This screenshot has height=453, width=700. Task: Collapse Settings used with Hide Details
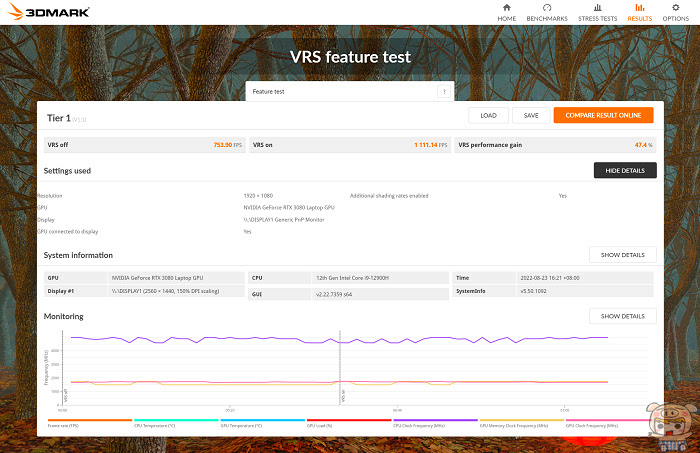tap(625, 170)
